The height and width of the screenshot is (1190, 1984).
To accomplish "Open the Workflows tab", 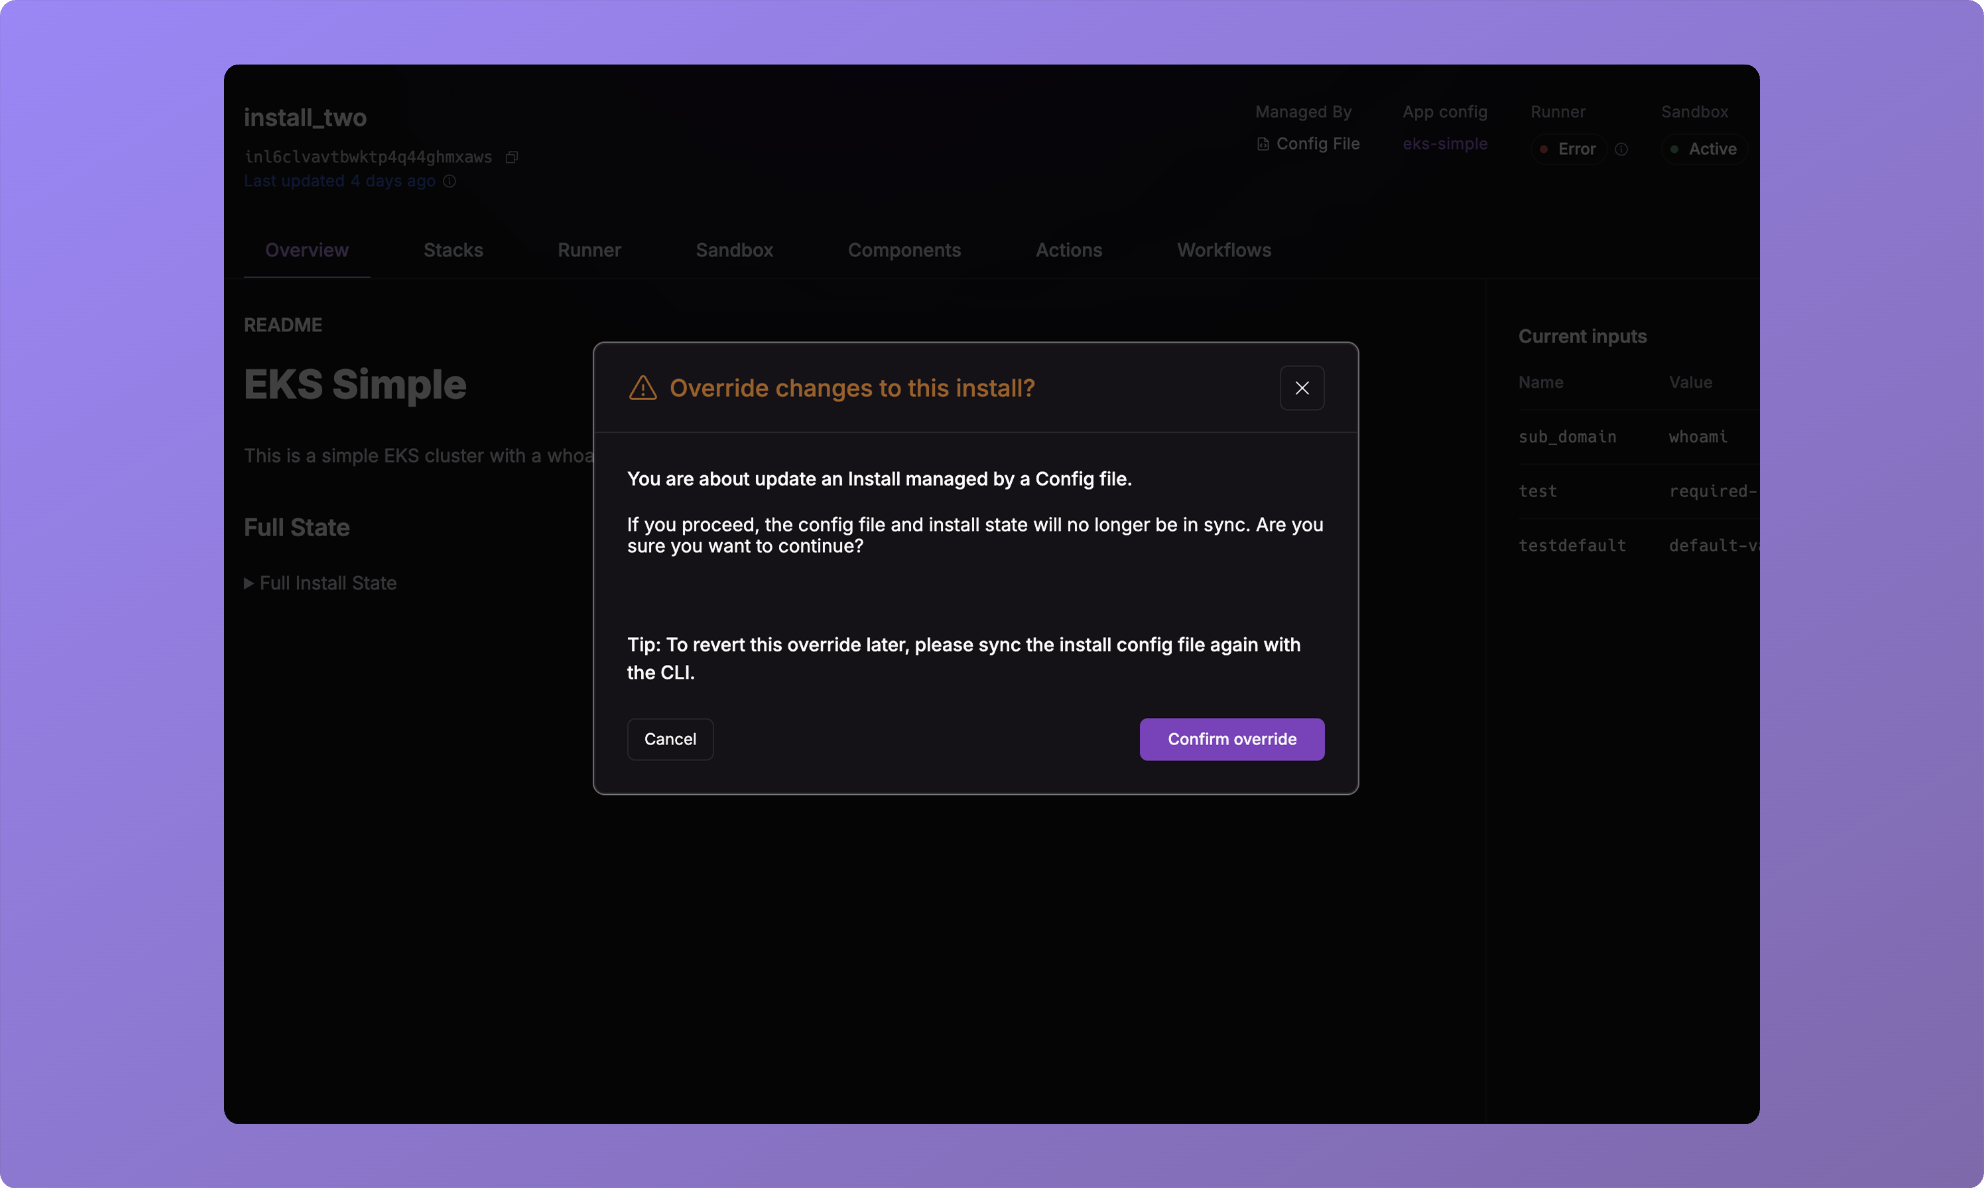I will pyautogui.click(x=1224, y=250).
